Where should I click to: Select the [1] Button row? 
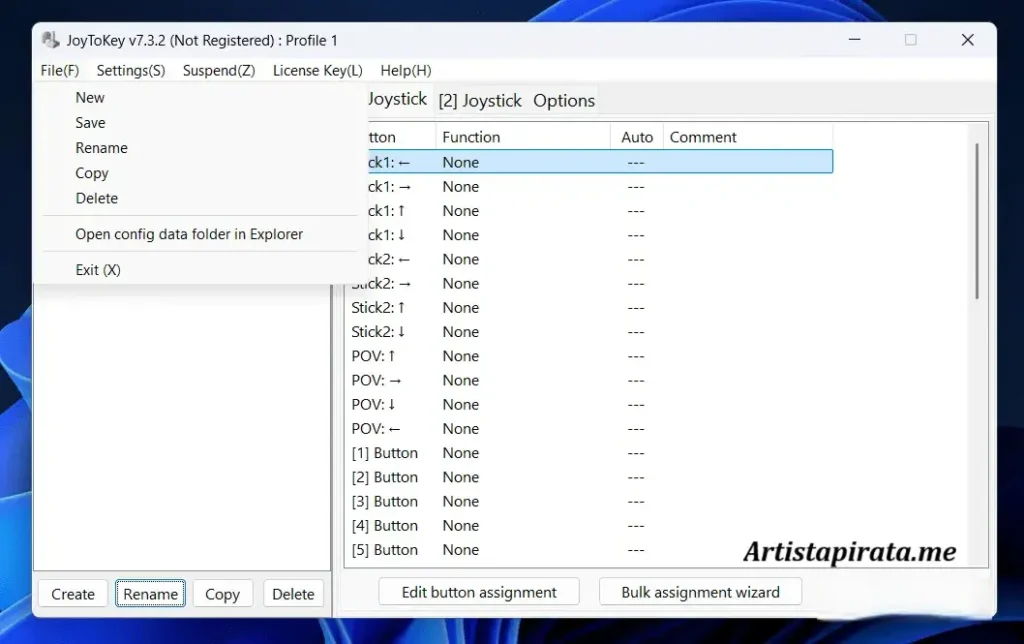tap(590, 453)
